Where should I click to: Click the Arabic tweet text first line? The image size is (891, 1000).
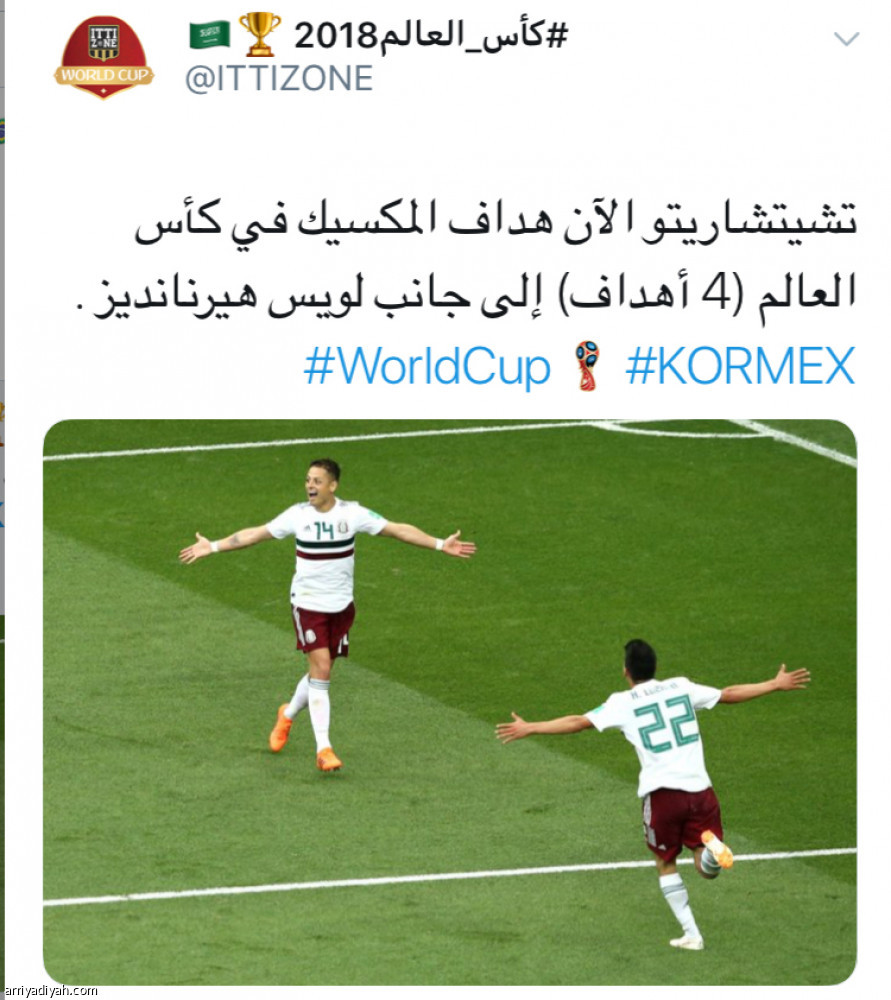point(496,221)
